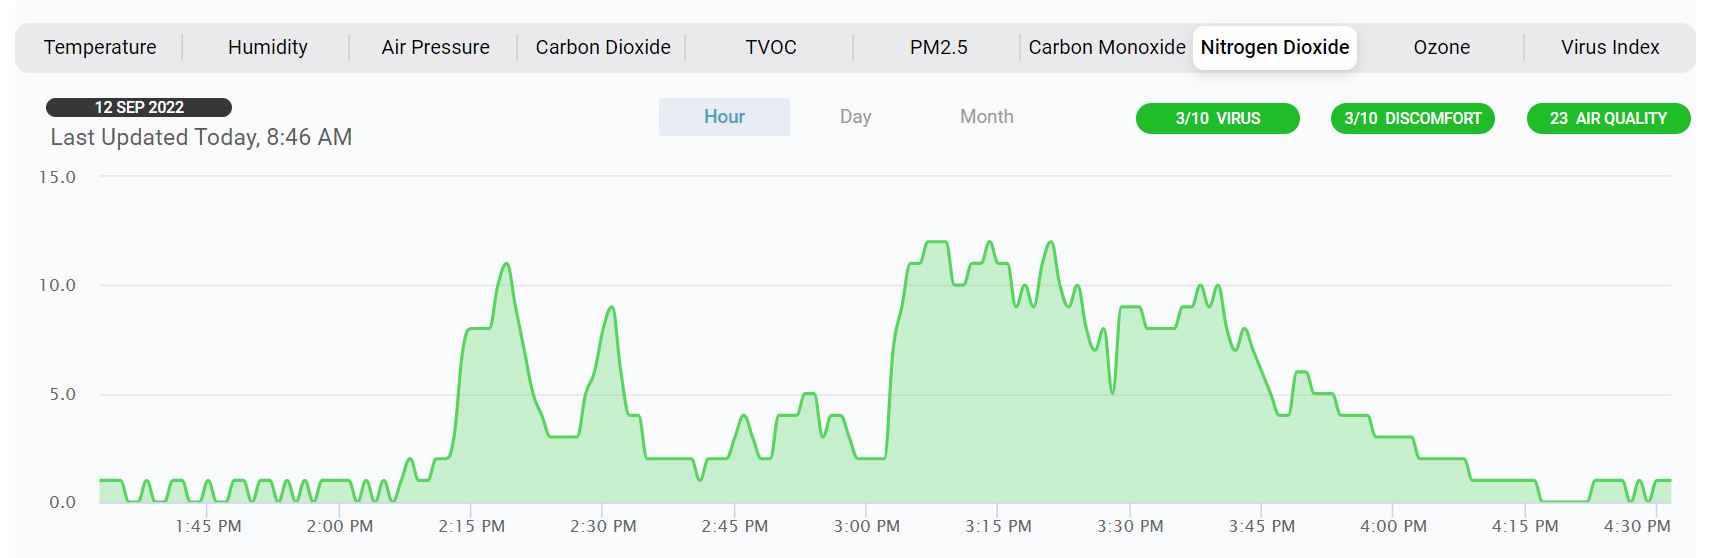View the Carbon Monoxide tab
The width and height of the screenshot is (1711, 558).
[x=1106, y=47]
